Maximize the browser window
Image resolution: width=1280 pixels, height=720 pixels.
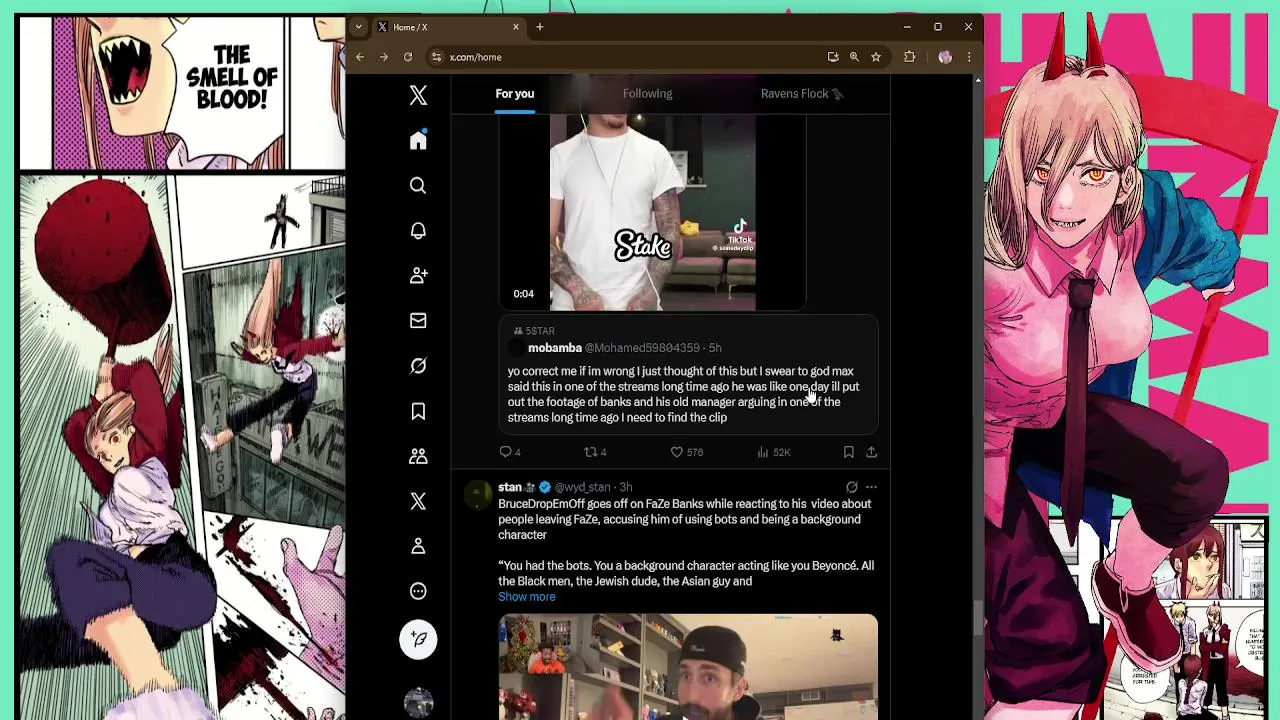click(x=938, y=27)
